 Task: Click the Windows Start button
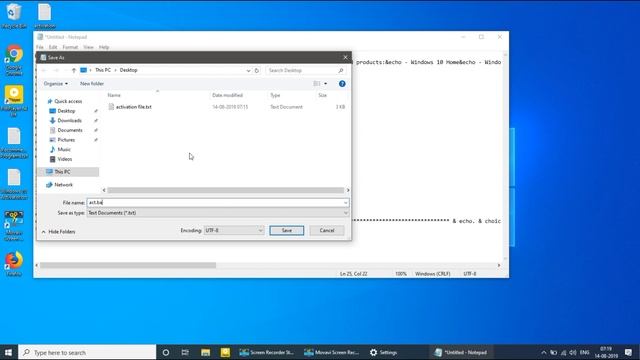tap(9, 352)
